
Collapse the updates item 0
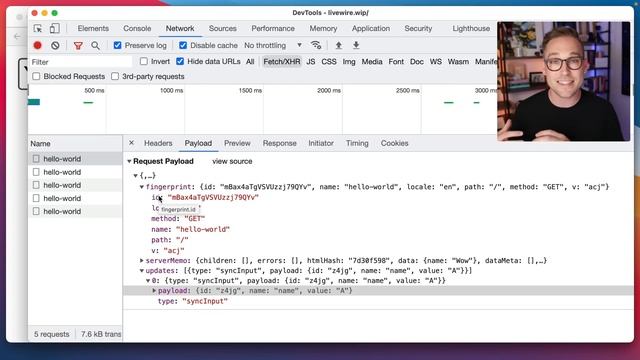(x=148, y=281)
